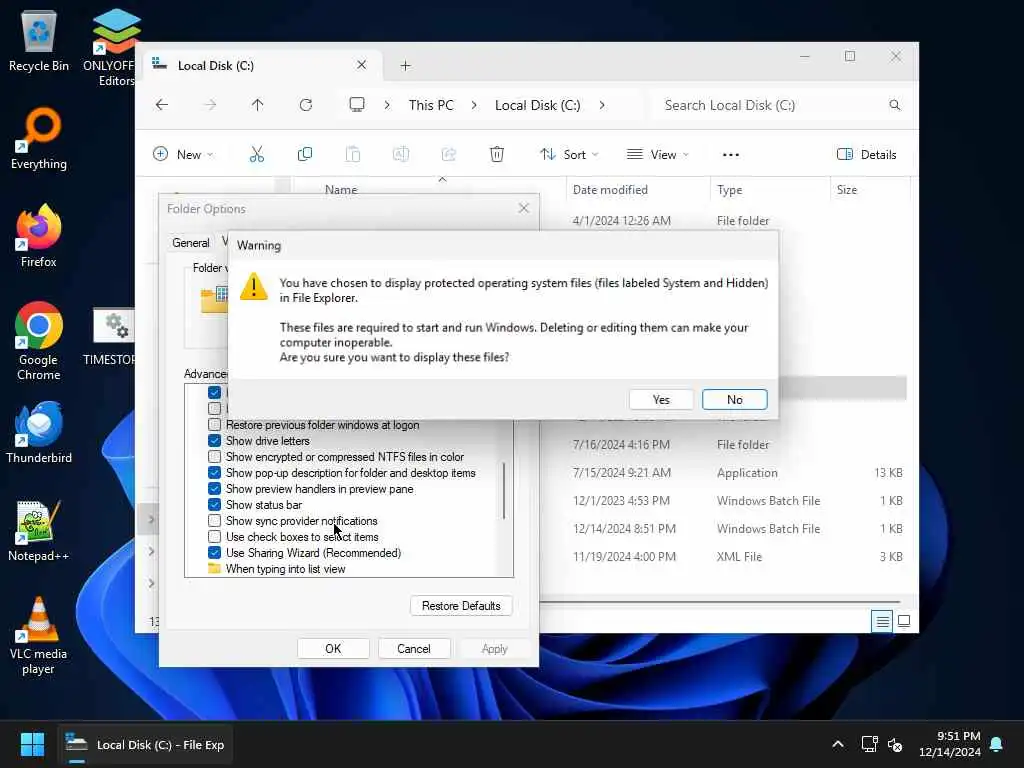Show hidden system tray icons
This screenshot has width=1024, height=768.
tap(838, 744)
